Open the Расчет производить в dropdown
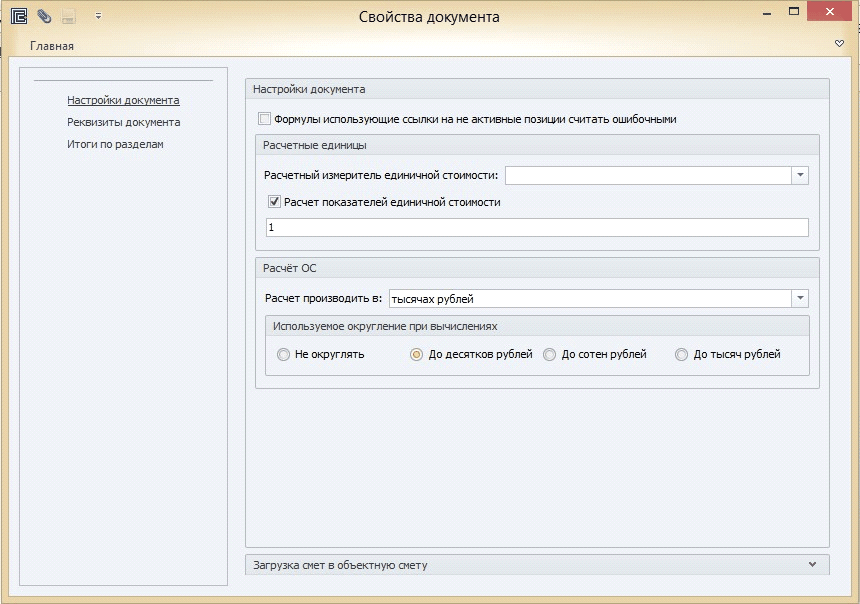The width and height of the screenshot is (860, 604). (799, 299)
